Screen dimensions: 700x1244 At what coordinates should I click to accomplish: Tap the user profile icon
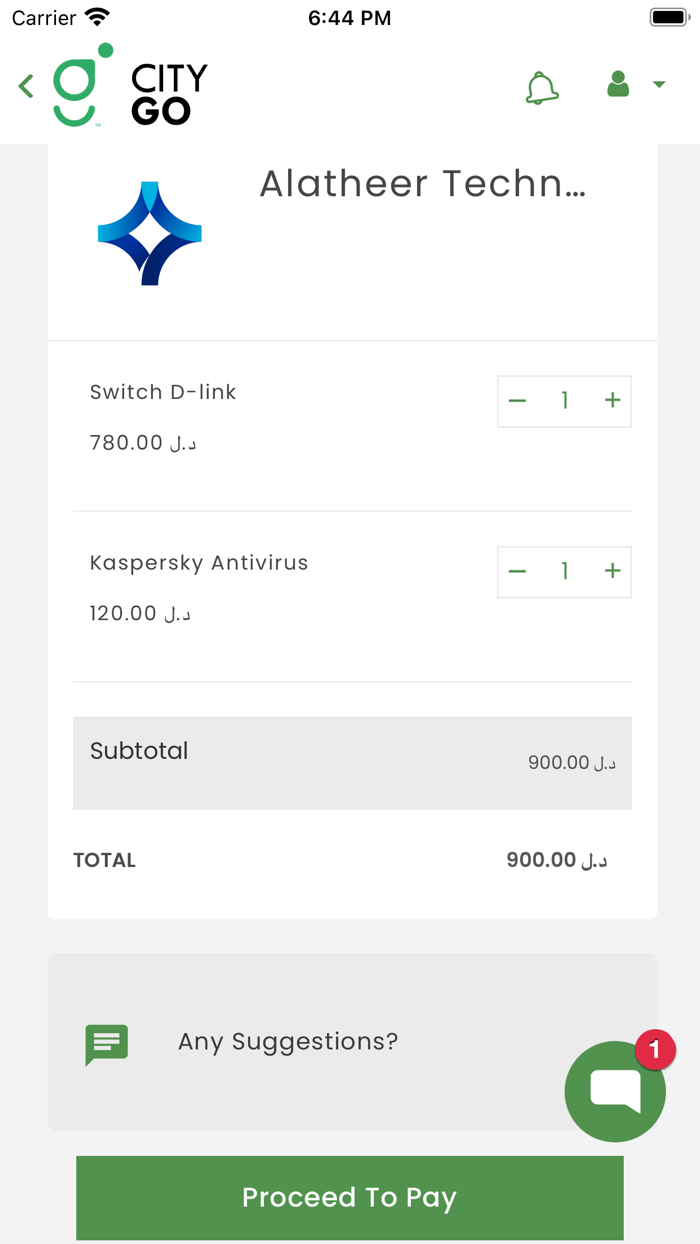(618, 85)
